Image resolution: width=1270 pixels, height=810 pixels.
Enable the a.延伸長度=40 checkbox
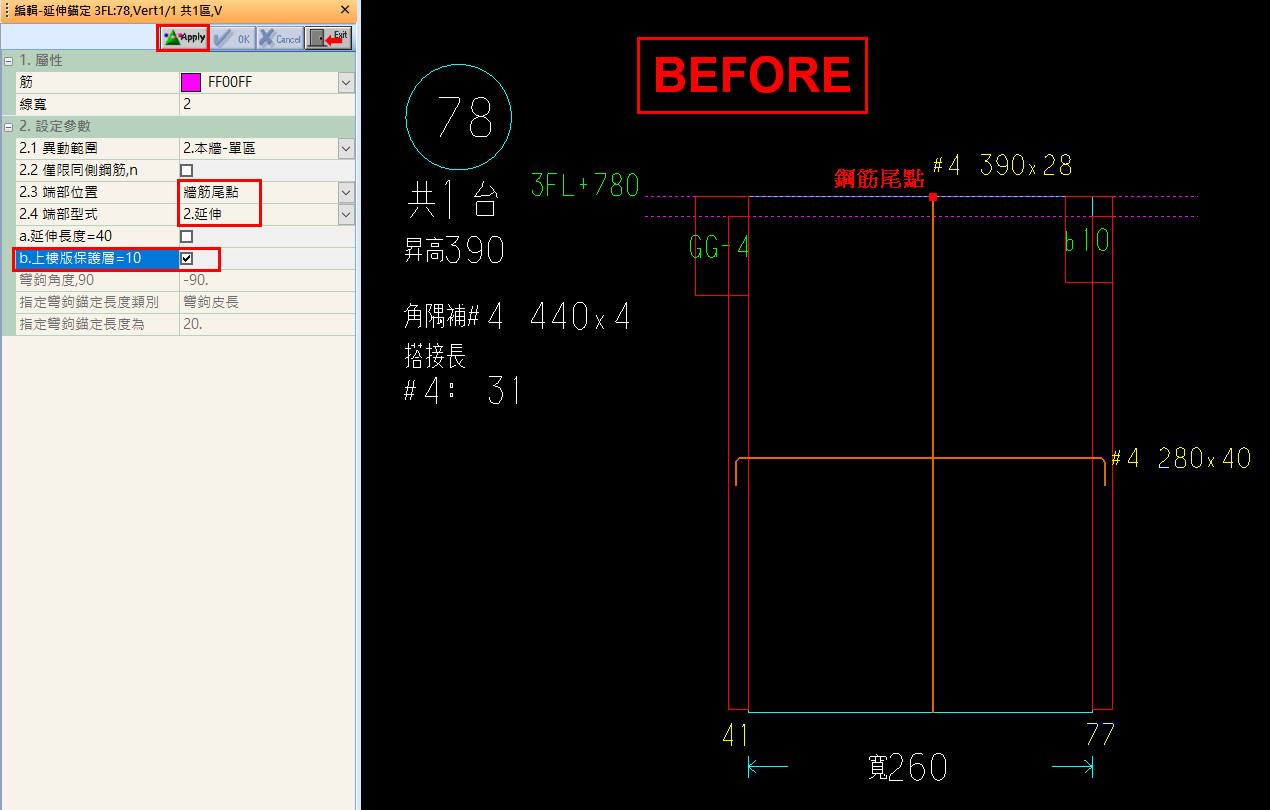point(186,237)
